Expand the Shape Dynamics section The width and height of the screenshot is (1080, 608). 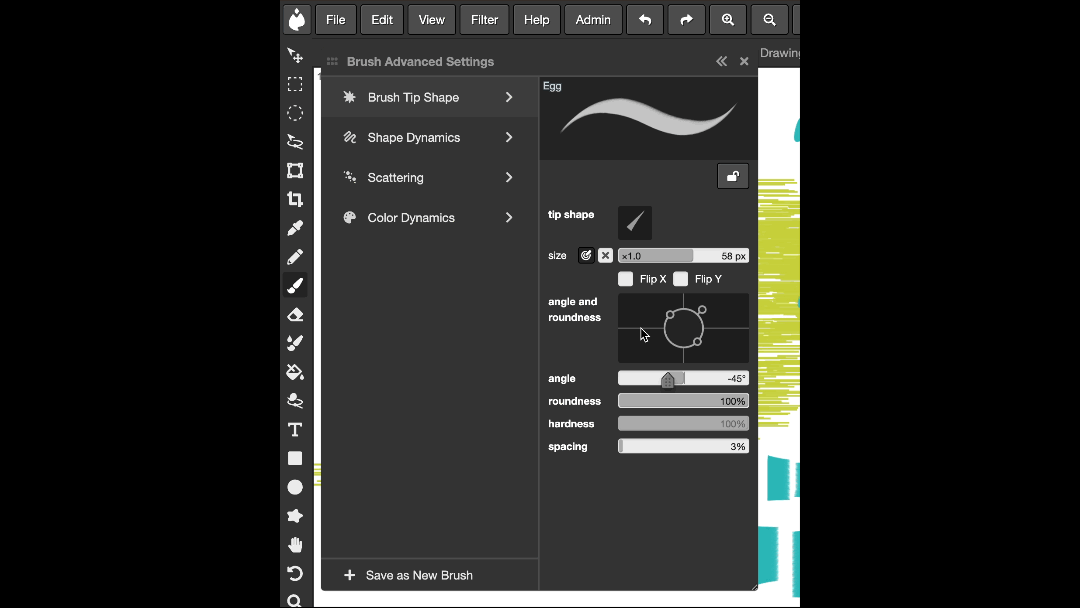[429, 138]
